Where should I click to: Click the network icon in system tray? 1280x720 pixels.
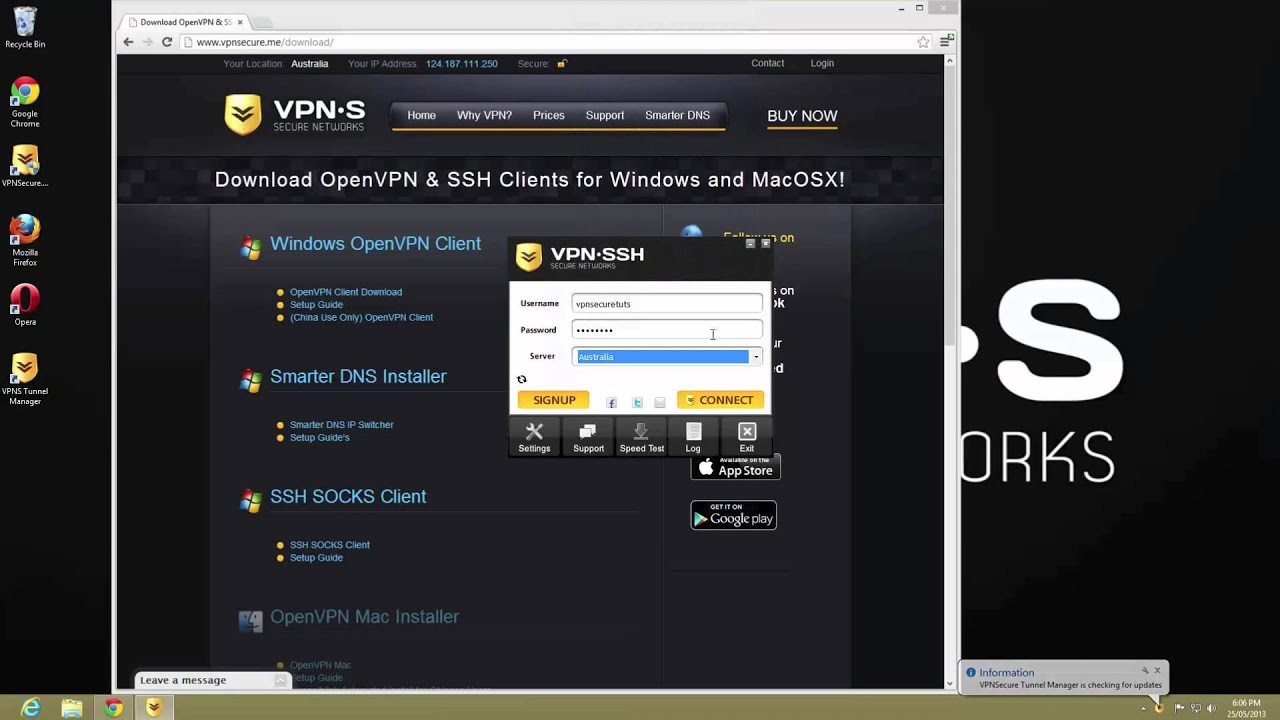[x=1194, y=708]
